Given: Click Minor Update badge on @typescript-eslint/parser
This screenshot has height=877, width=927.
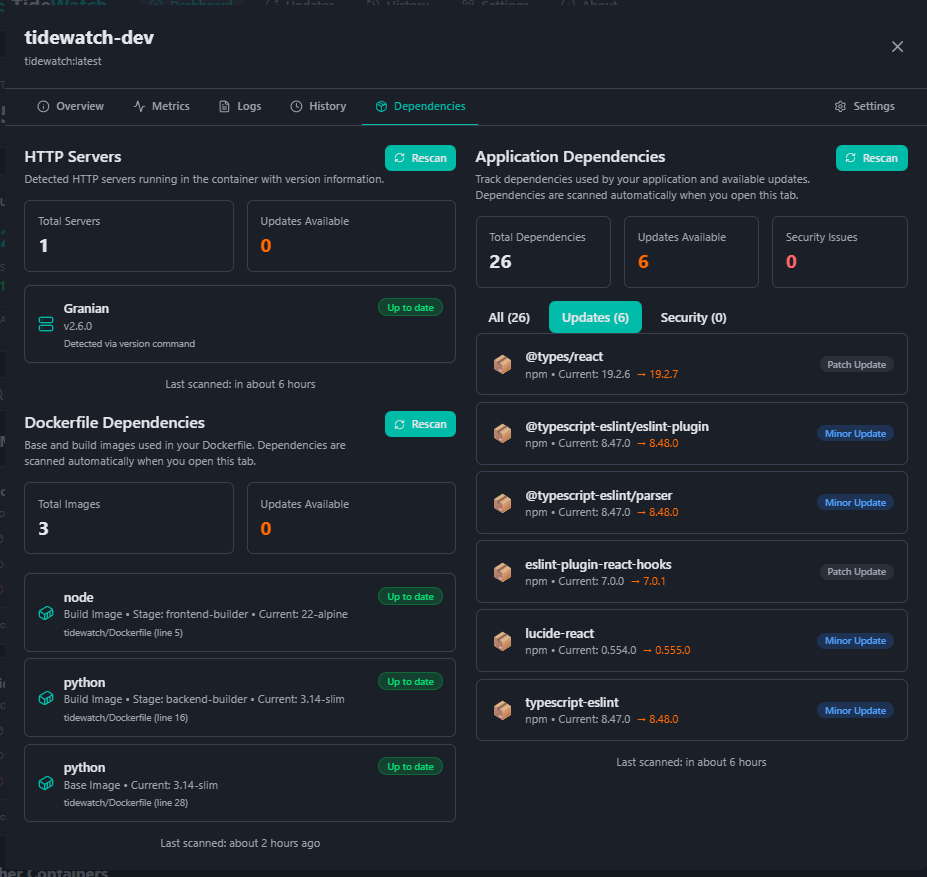Looking at the screenshot, I should [x=855, y=503].
